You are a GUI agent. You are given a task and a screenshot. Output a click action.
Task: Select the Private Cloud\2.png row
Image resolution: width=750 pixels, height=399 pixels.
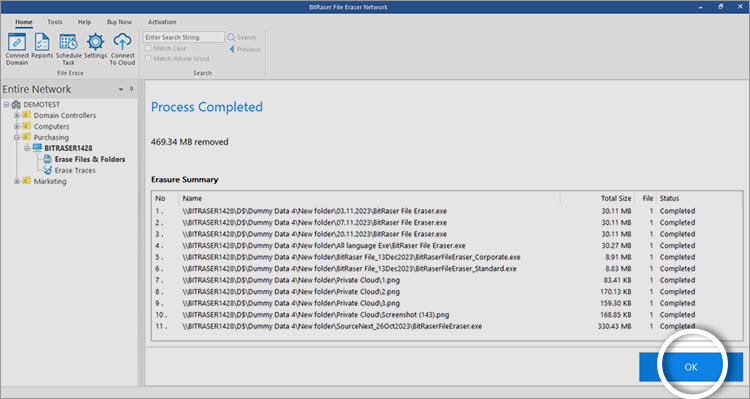[x=447, y=291]
